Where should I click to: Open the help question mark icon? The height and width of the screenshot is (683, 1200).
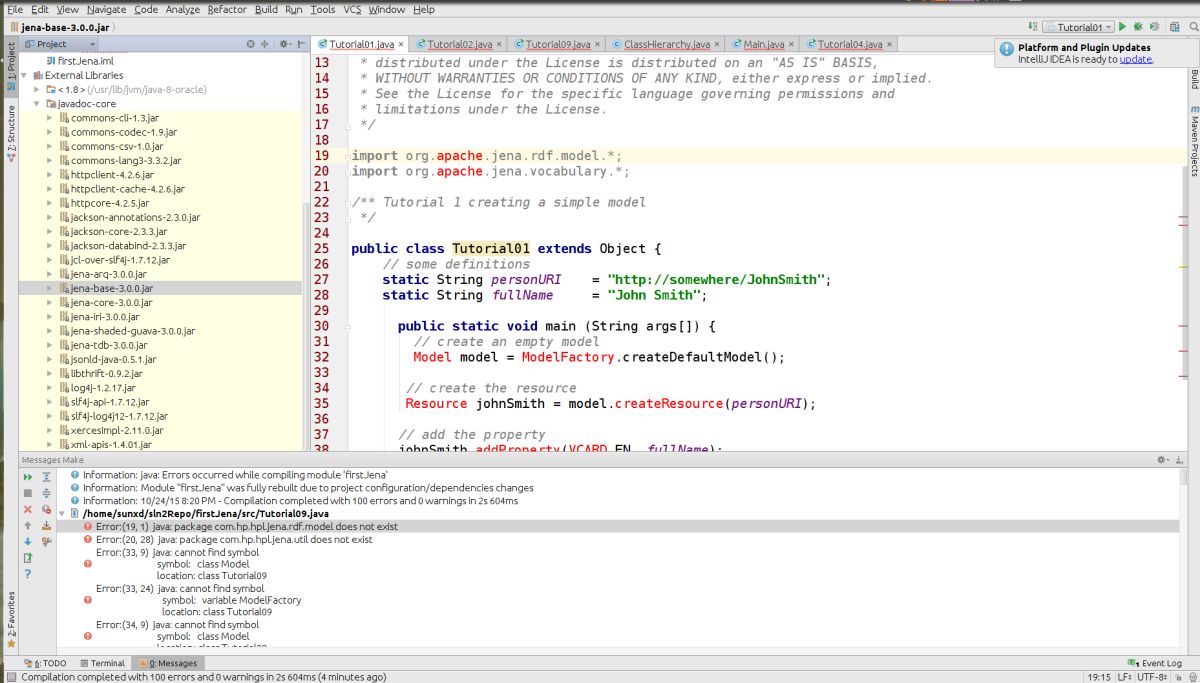(x=28, y=573)
